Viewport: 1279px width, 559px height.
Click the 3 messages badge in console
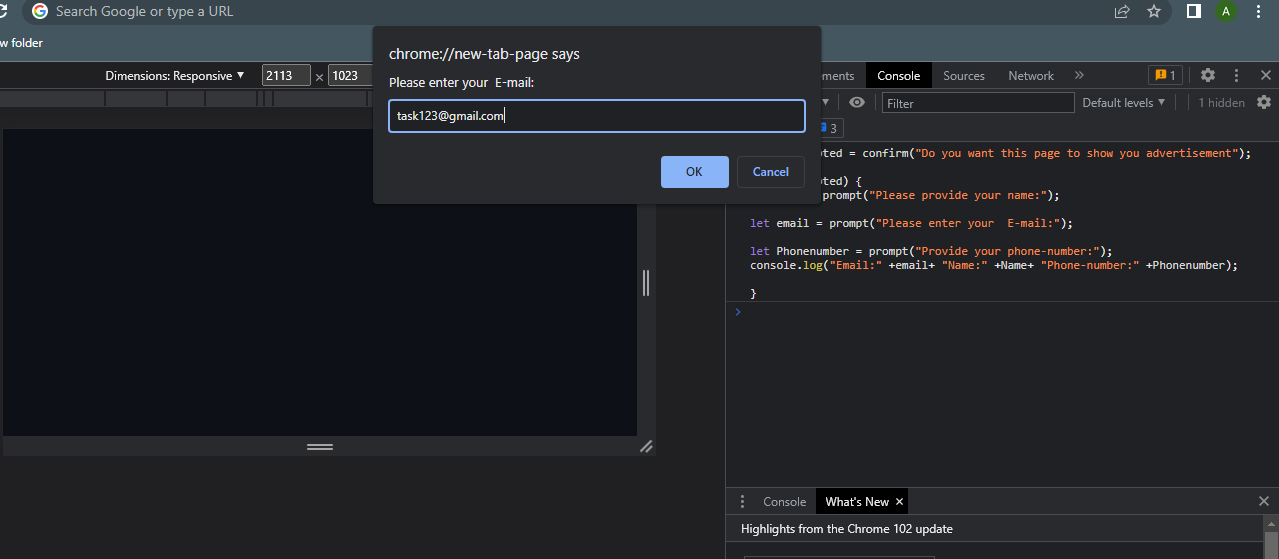click(x=831, y=128)
